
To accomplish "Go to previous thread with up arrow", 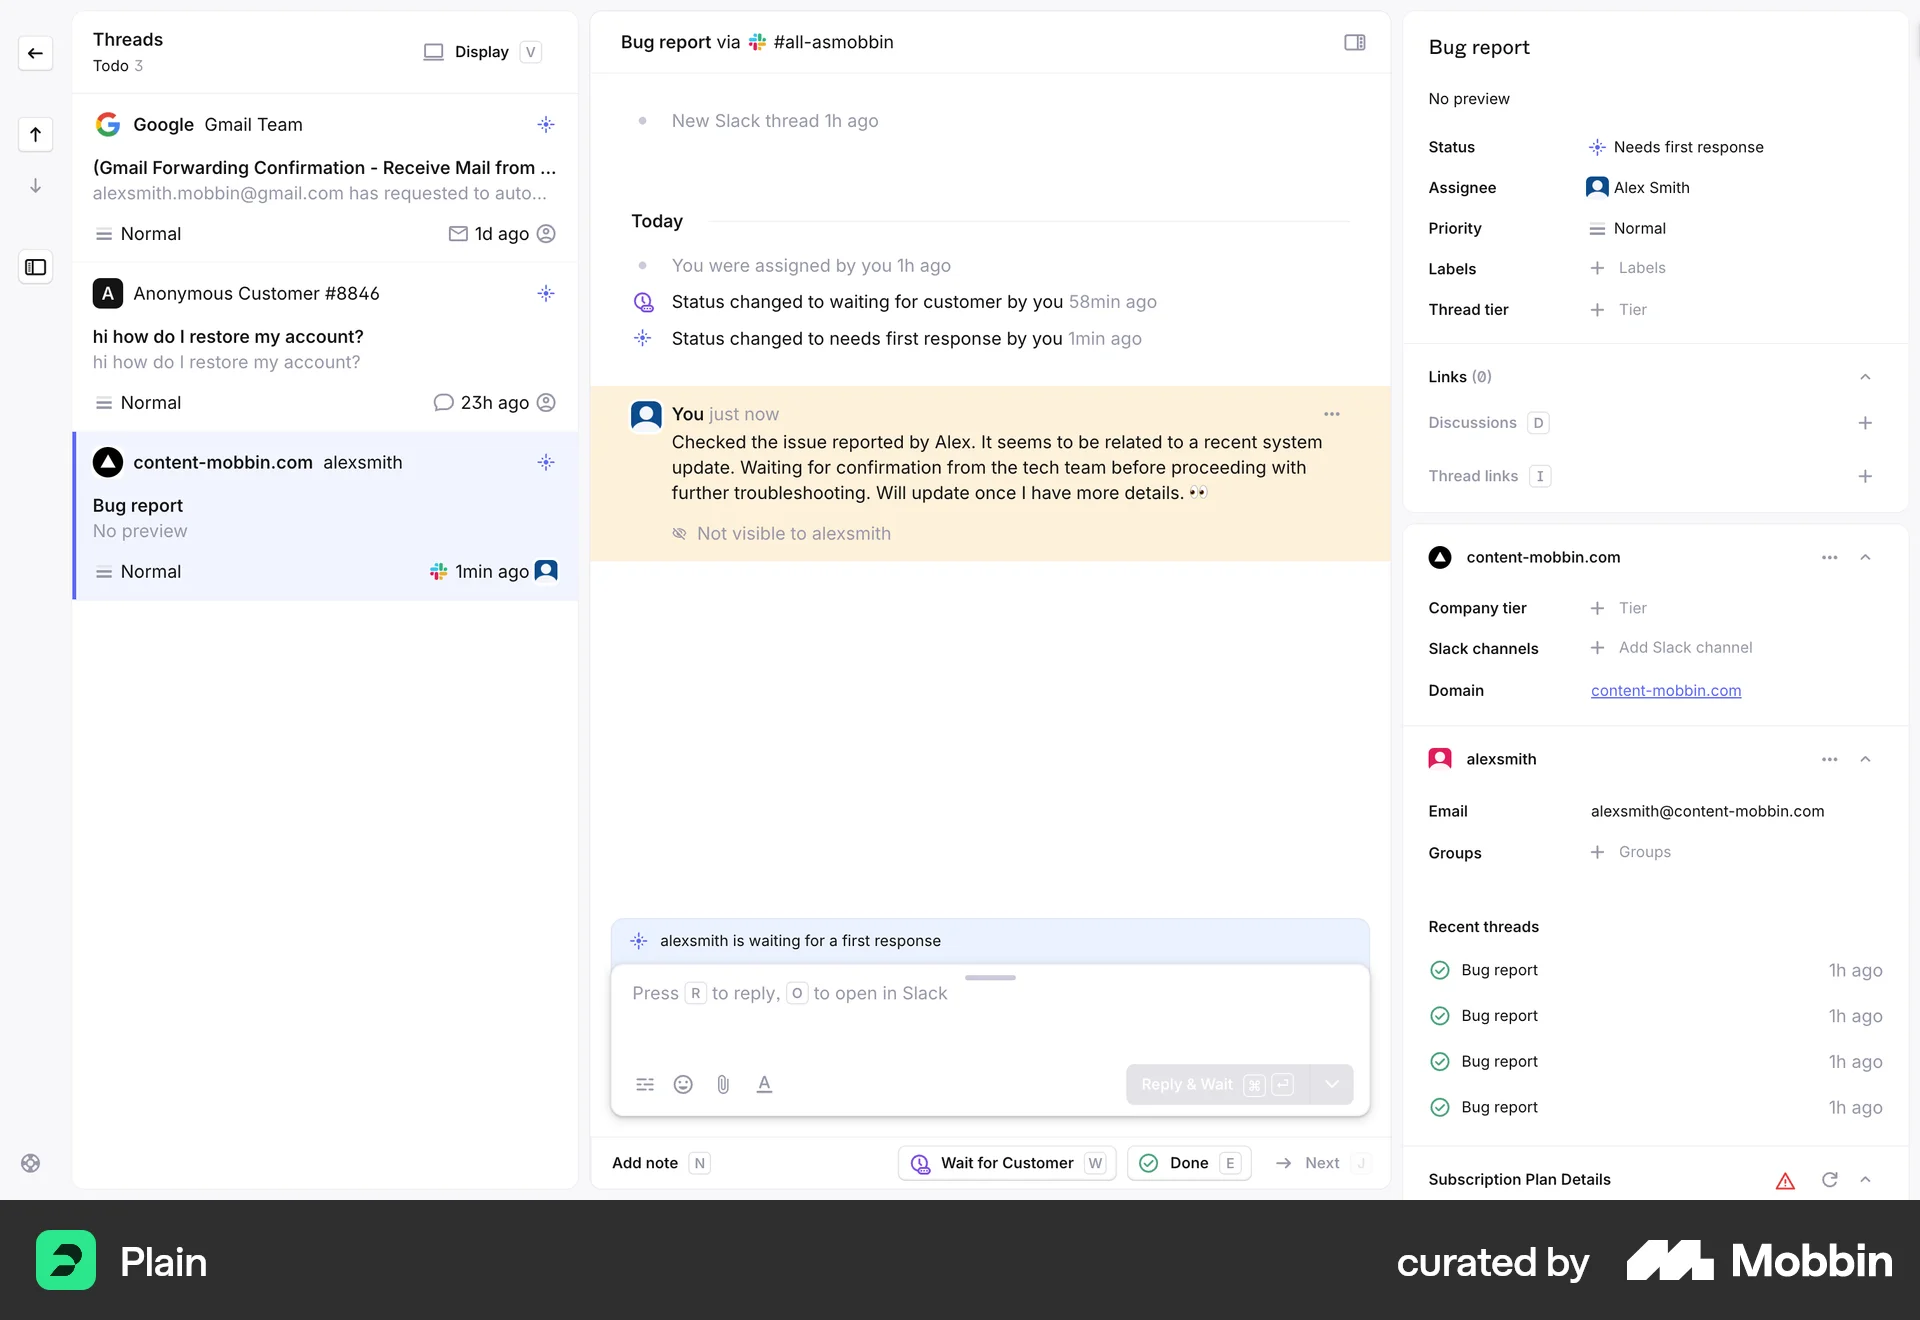I will 36,135.
